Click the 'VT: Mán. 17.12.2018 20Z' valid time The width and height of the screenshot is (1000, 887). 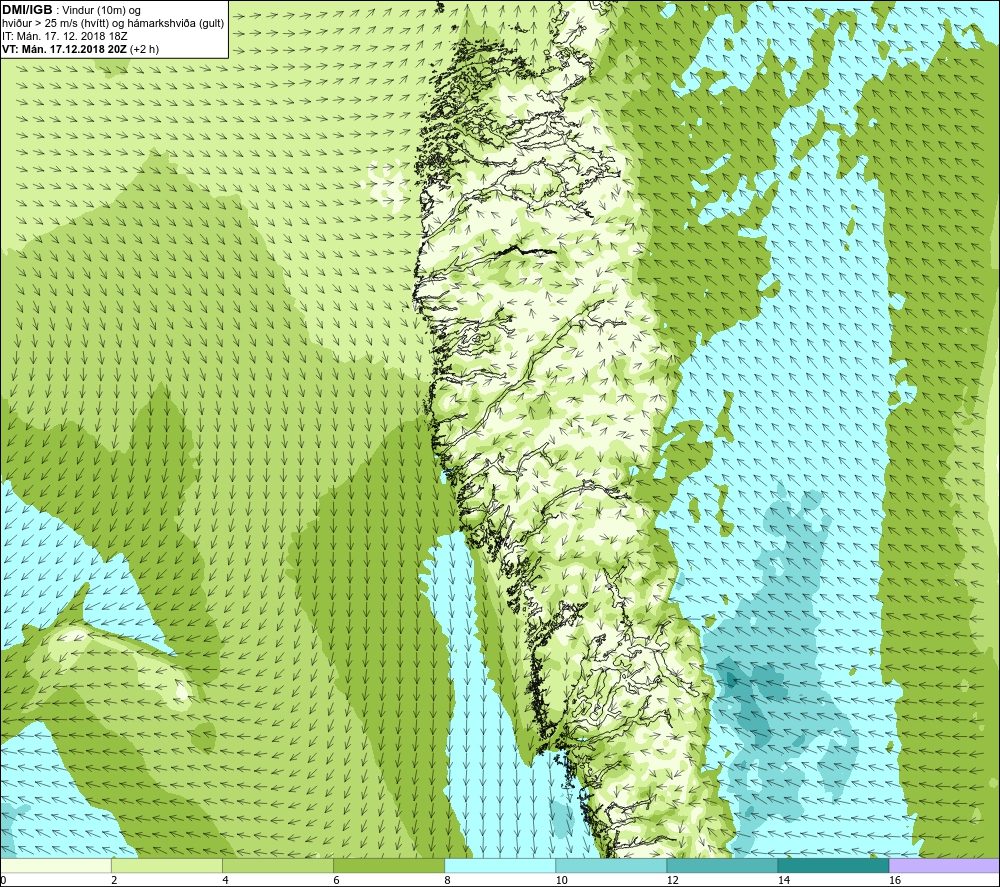click(x=64, y=49)
